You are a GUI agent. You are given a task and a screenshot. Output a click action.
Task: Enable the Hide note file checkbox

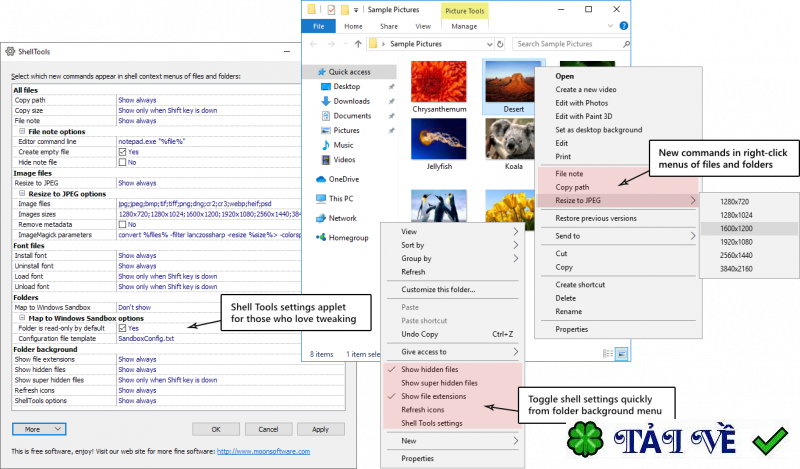(x=123, y=161)
